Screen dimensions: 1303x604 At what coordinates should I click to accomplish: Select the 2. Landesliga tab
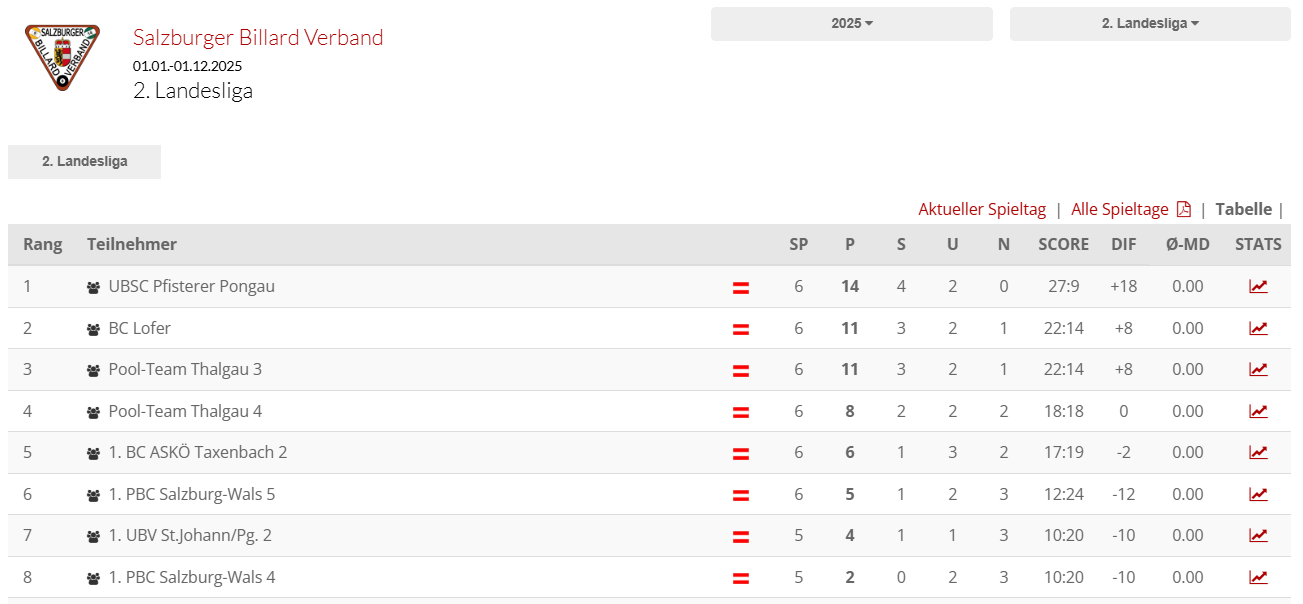84,162
